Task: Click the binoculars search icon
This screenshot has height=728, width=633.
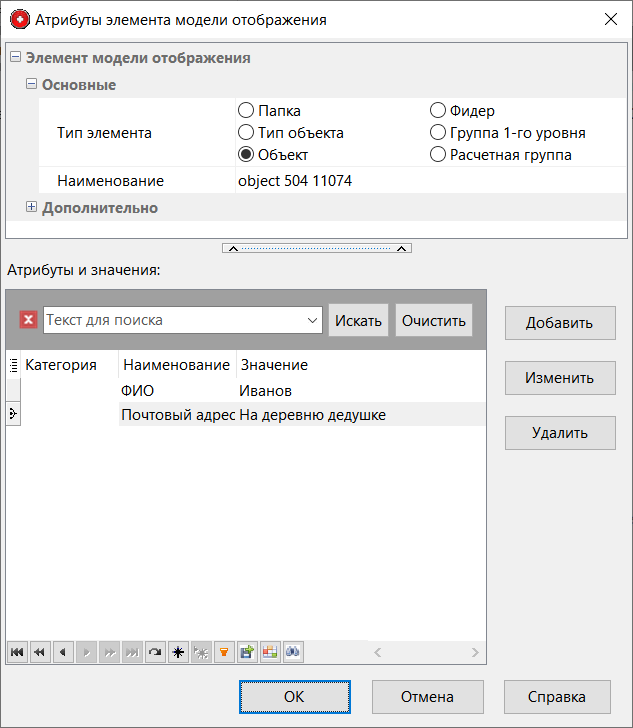Action: [293, 652]
